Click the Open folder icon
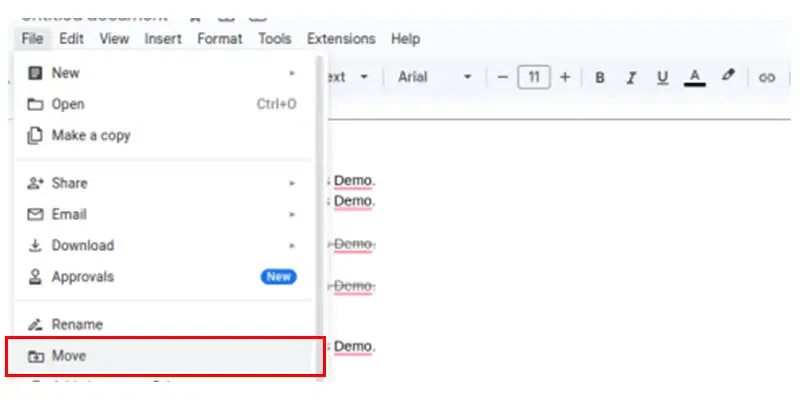This screenshot has width=800, height=400. (x=35, y=105)
